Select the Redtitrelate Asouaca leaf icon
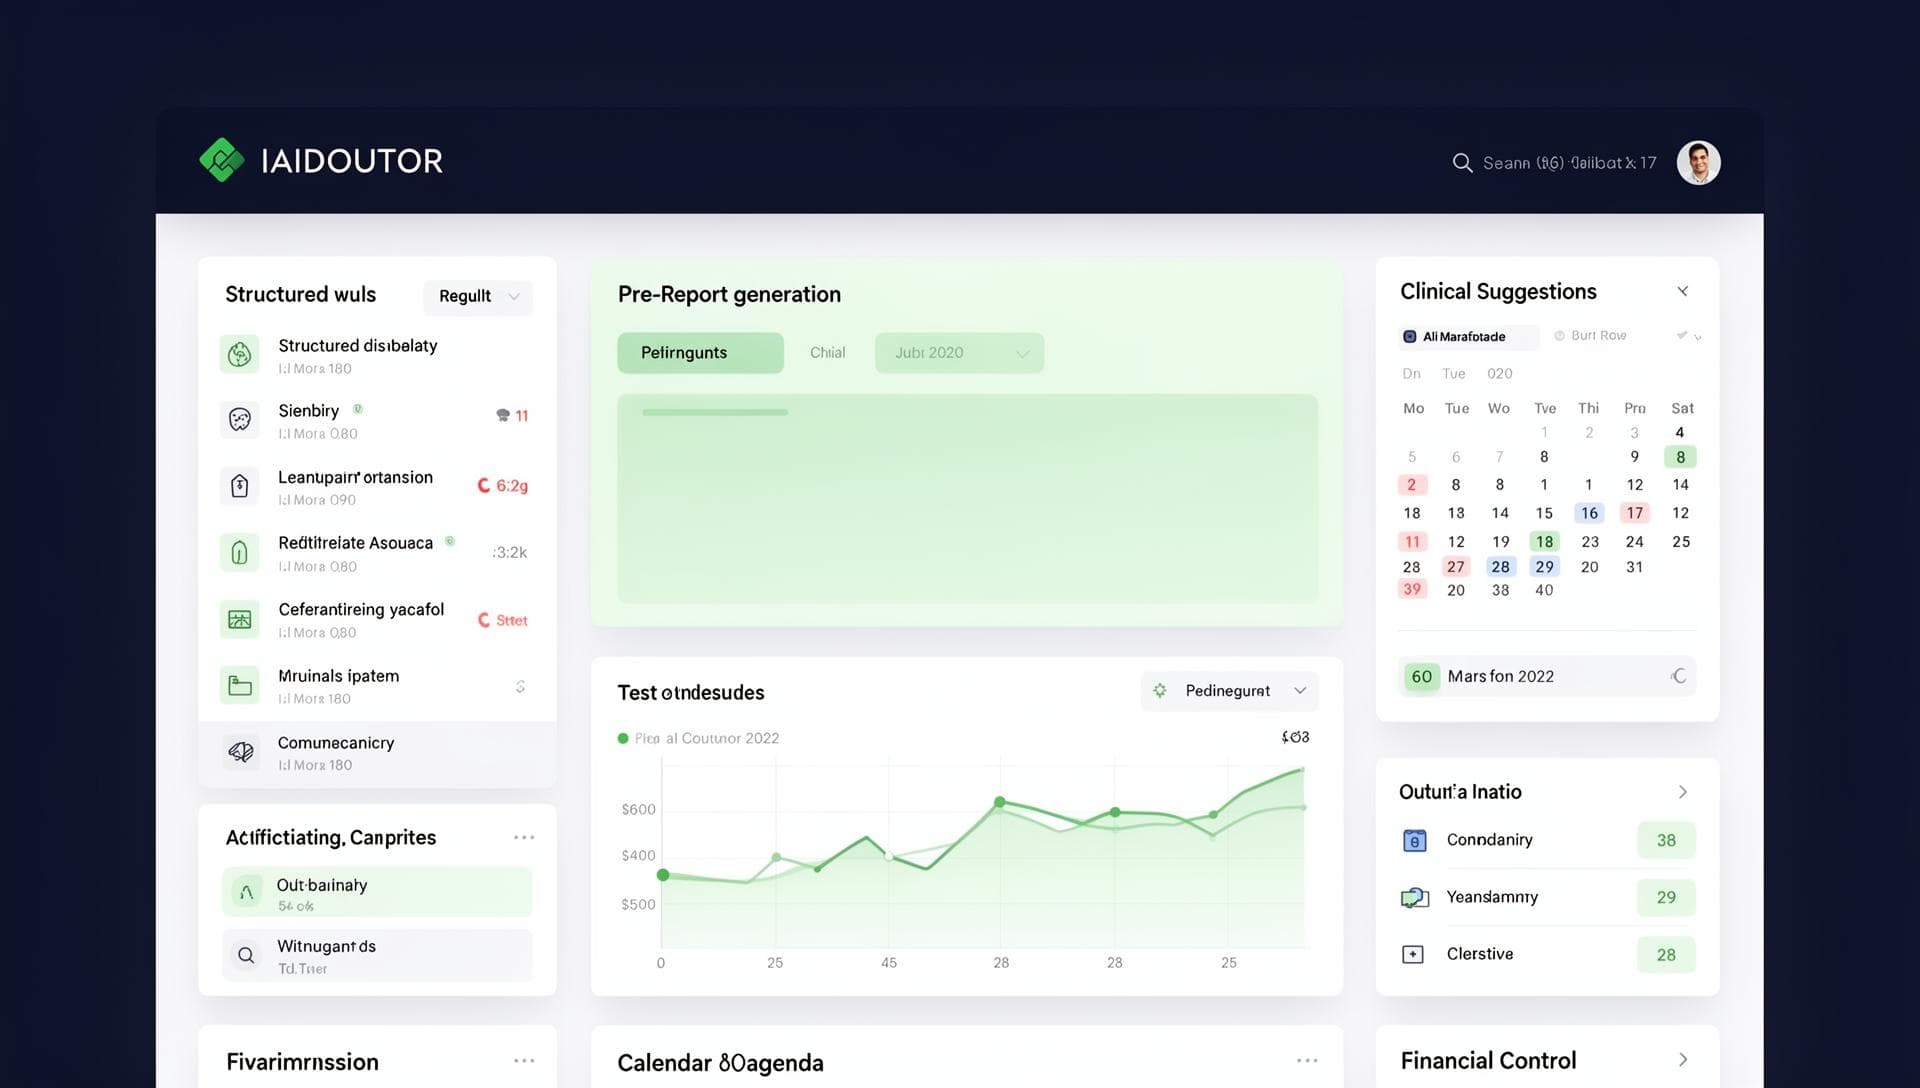This screenshot has width=1920, height=1088. coord(239,552)
